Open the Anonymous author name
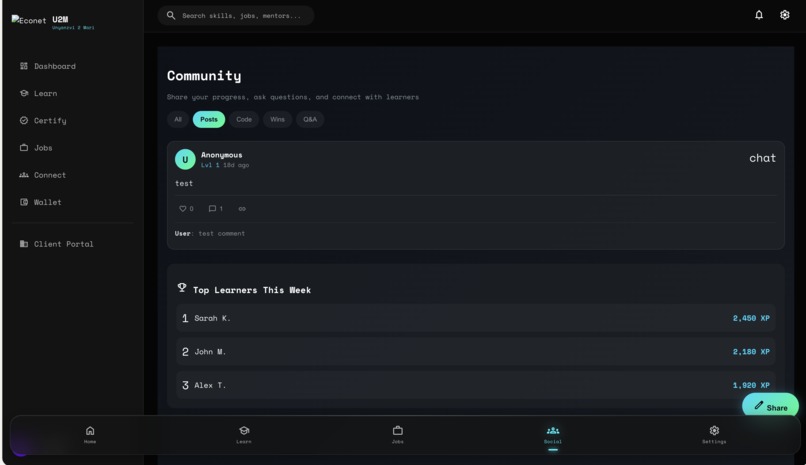This screenshot has width=806, height=465. [x=222, y=155]
